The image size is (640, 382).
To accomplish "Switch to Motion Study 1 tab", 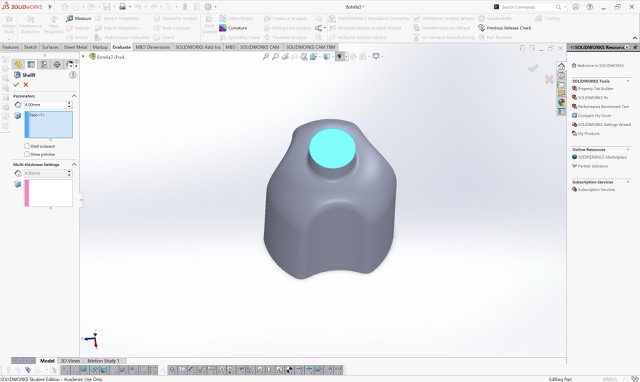I will click(103, 361).
